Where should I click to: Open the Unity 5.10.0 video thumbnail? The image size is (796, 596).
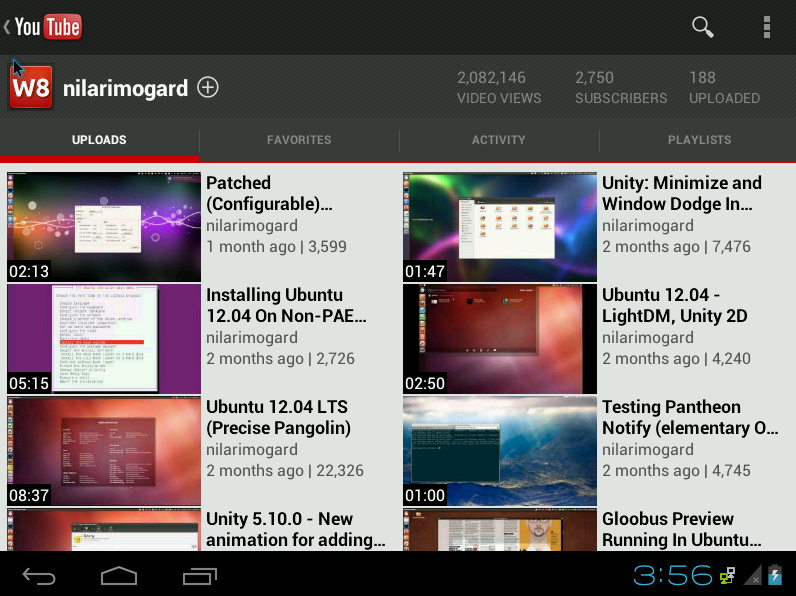click(x=104, y=529)
